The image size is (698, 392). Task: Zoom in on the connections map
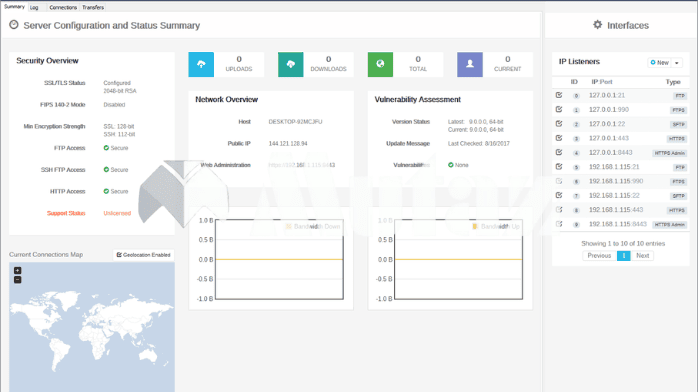point(17,271)
